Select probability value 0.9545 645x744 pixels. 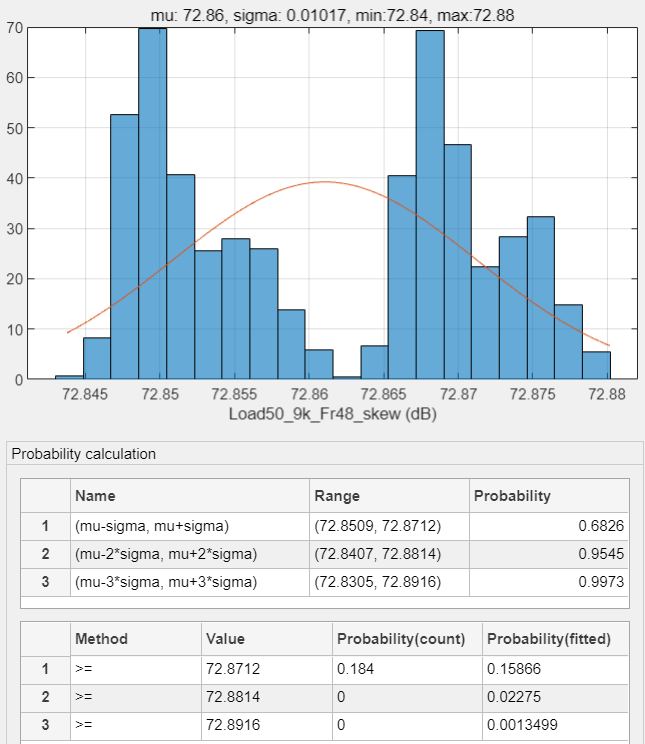click(x=549, y=554)
